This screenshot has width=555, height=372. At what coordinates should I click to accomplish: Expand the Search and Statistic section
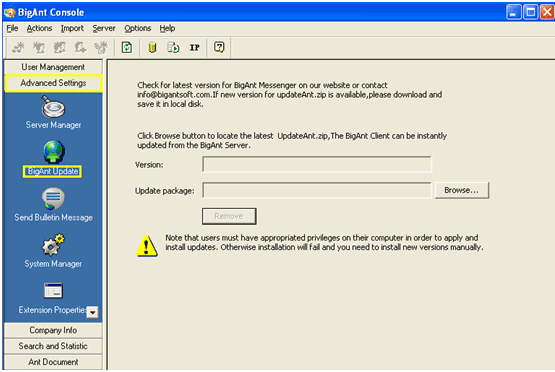(53, 346)
